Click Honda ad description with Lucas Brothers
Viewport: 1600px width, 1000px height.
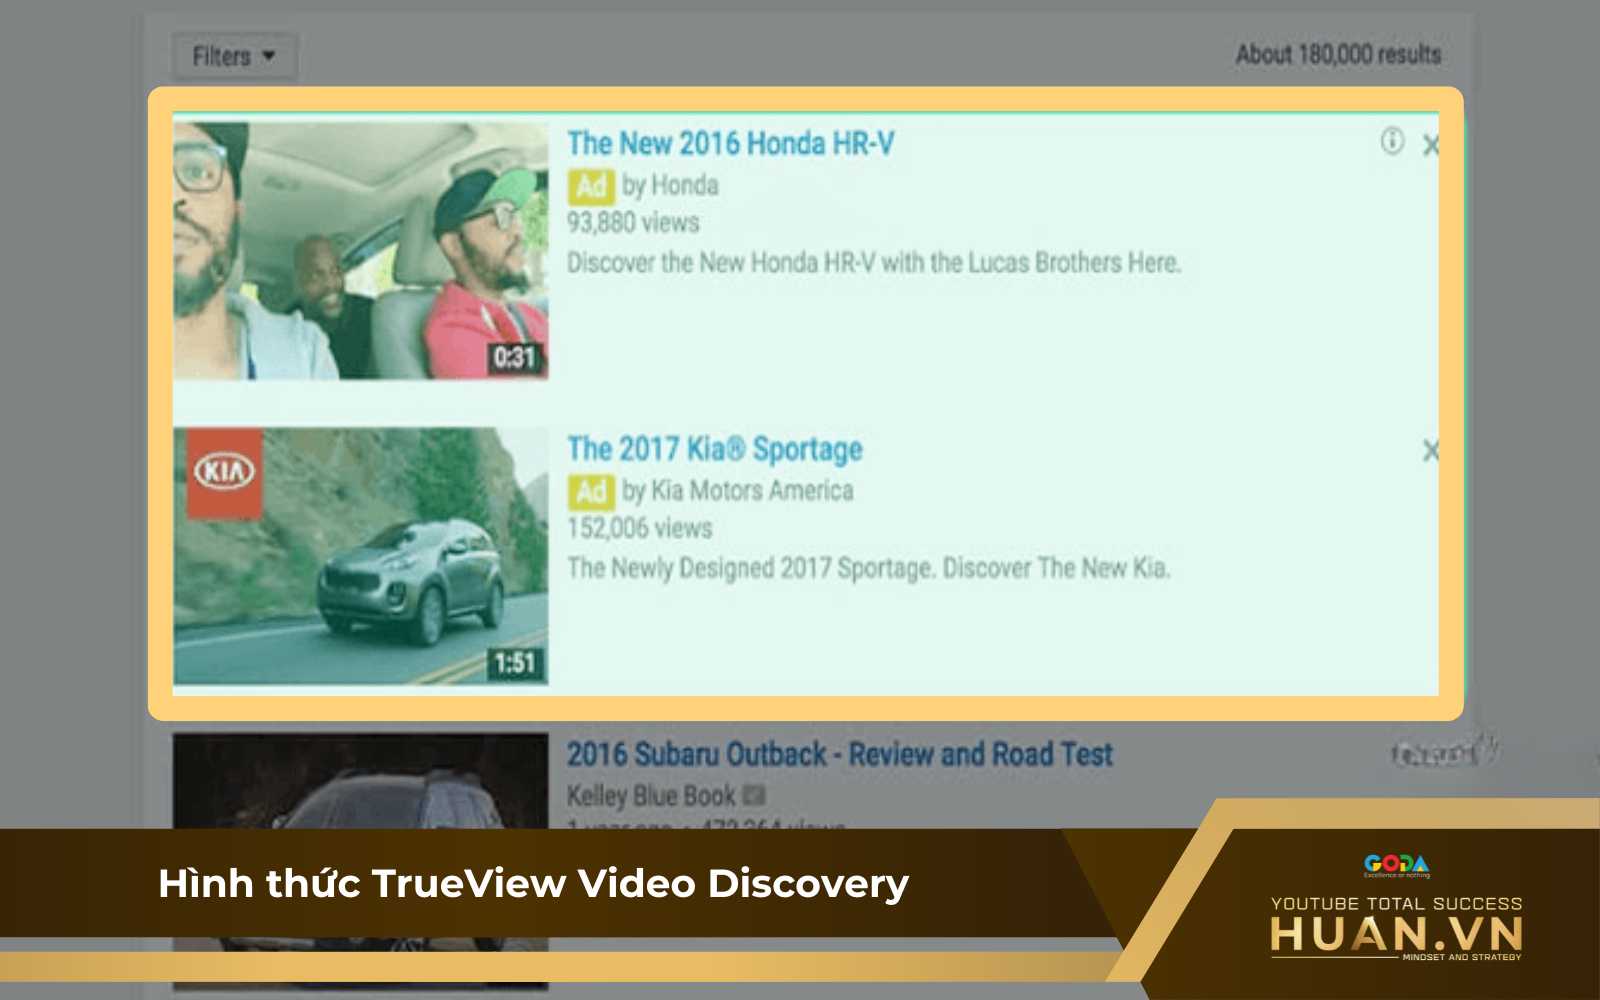[874, 263]
